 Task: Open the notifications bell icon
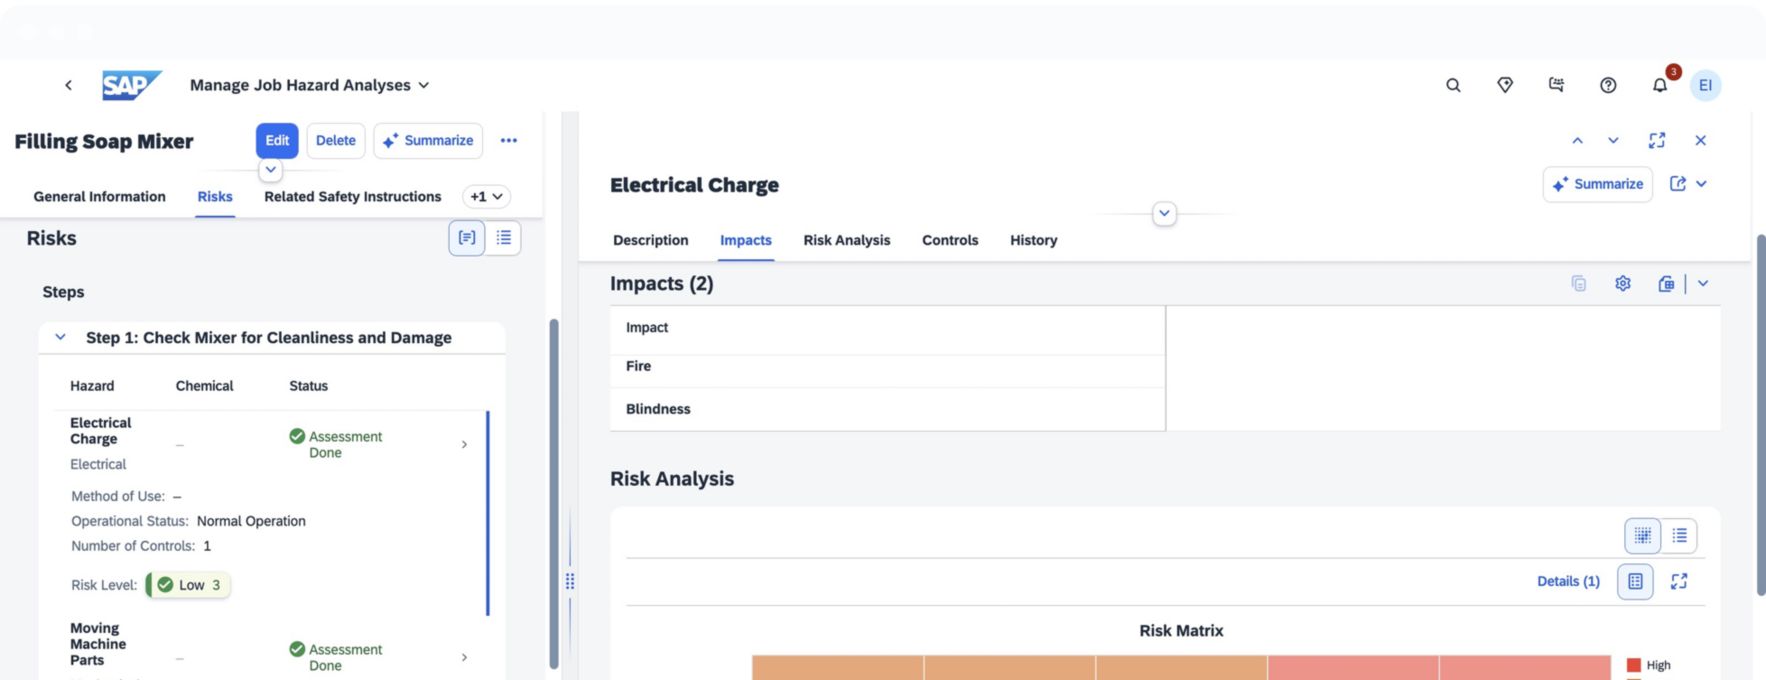click(1659, 86)
